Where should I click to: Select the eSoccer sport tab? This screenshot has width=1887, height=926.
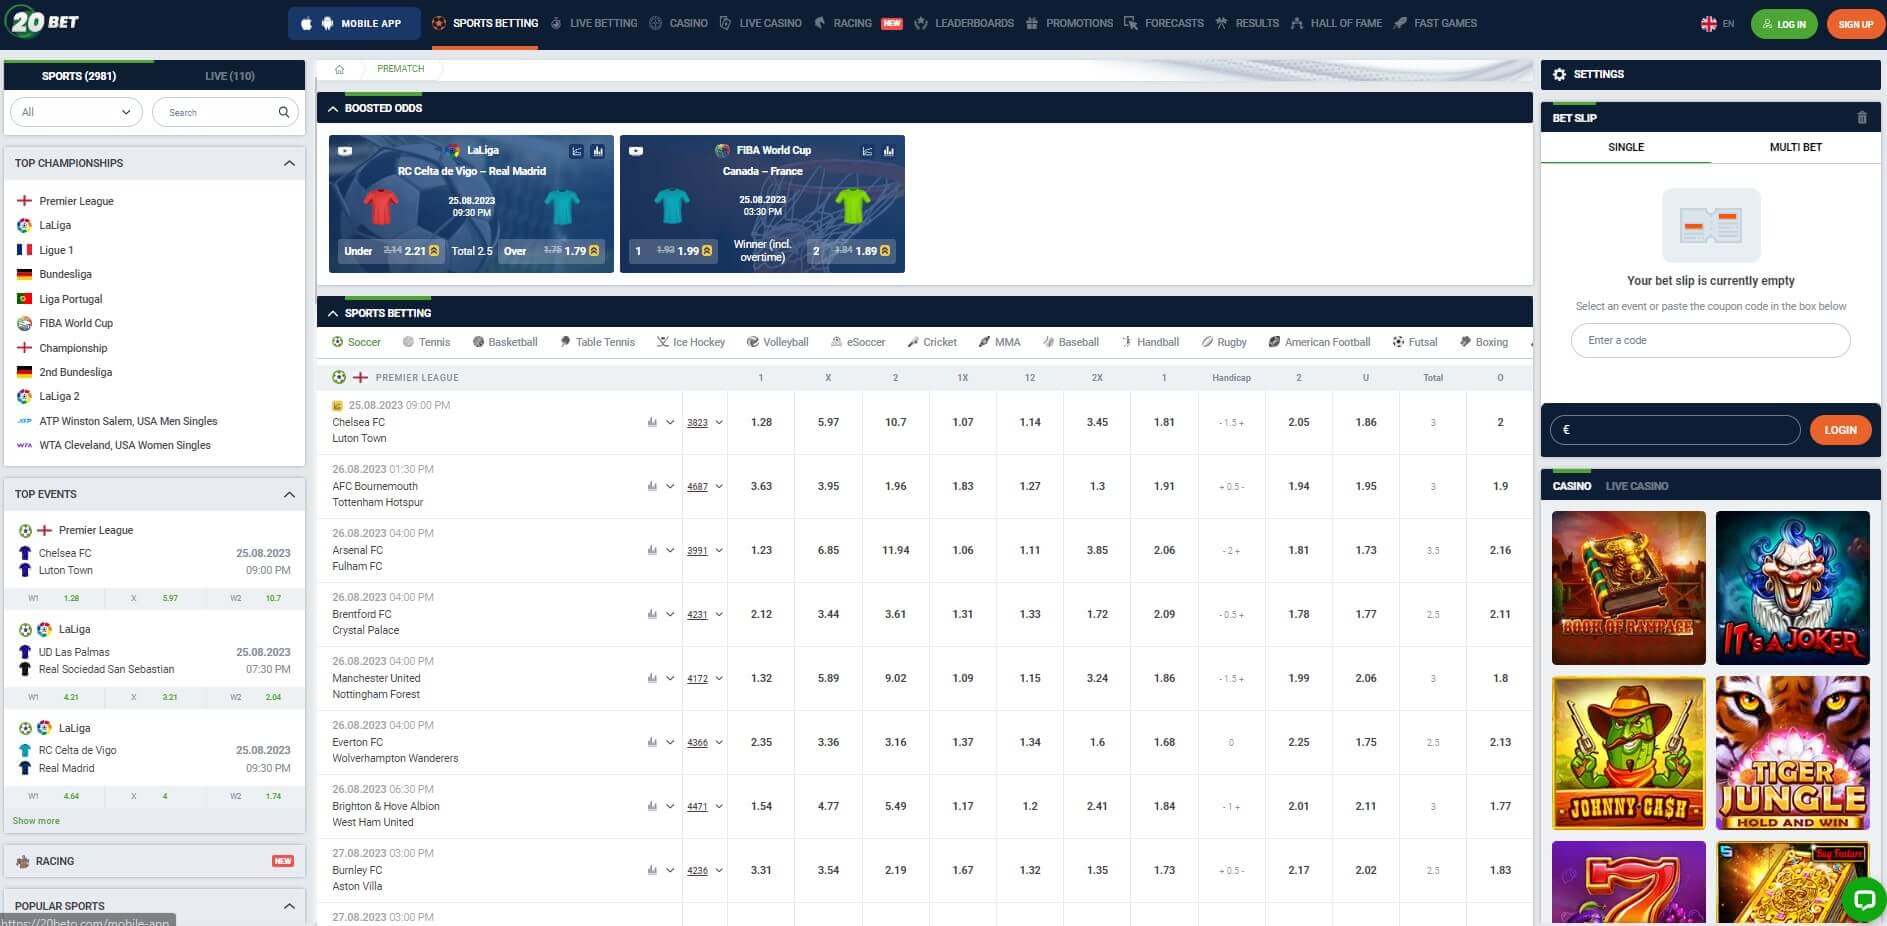858,342
